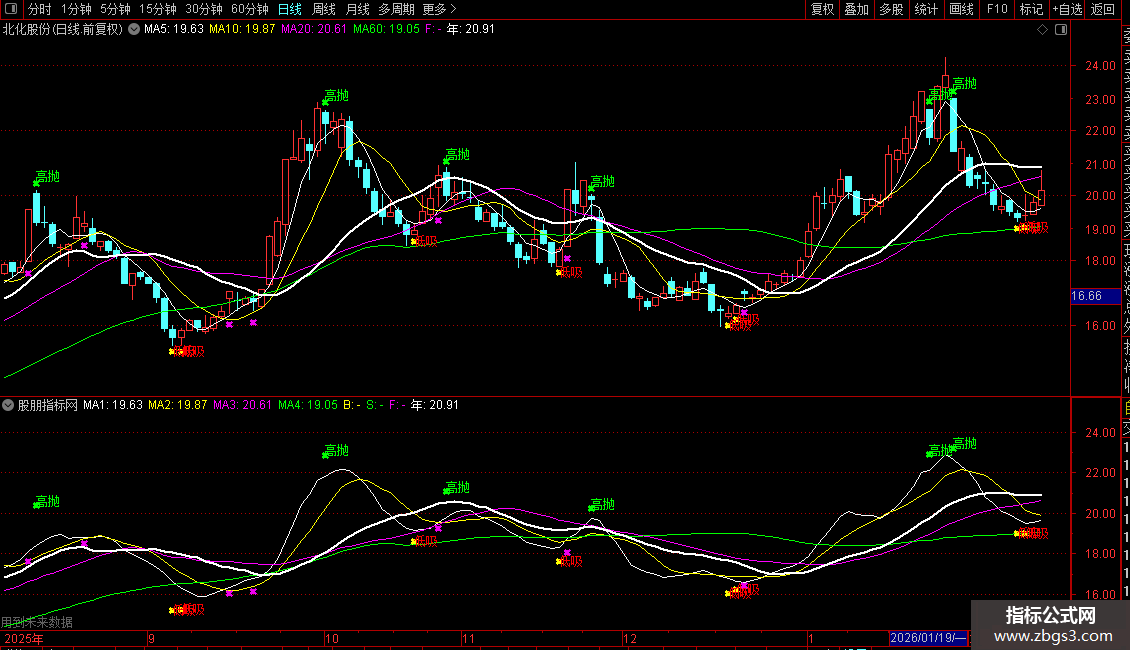1130x650 pixels.
Task: Open the 画线 drawing tools
Action: pos(961,9)
